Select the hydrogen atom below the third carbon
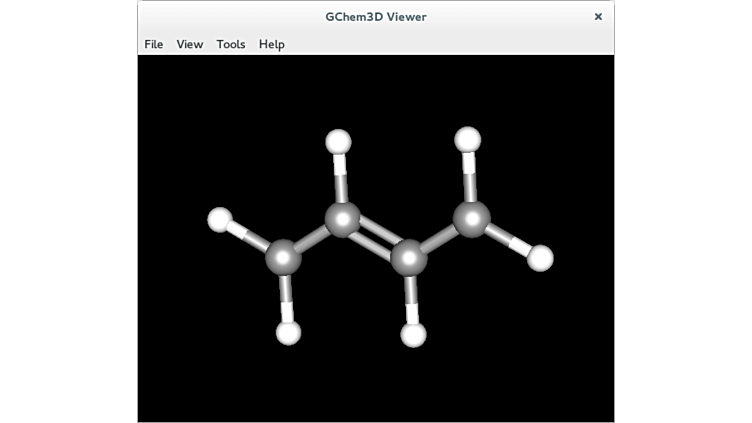This screenshot has height=423, width=752. (x=413, y=334)
